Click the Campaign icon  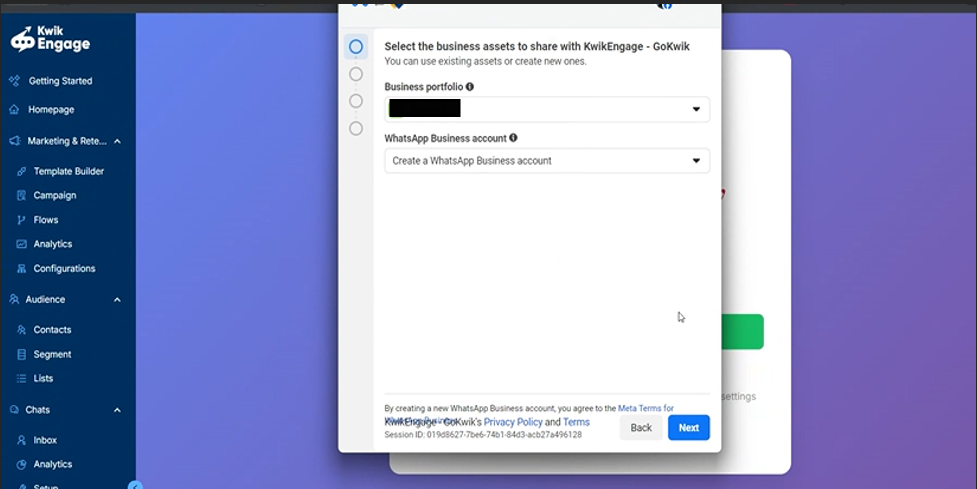21,196
